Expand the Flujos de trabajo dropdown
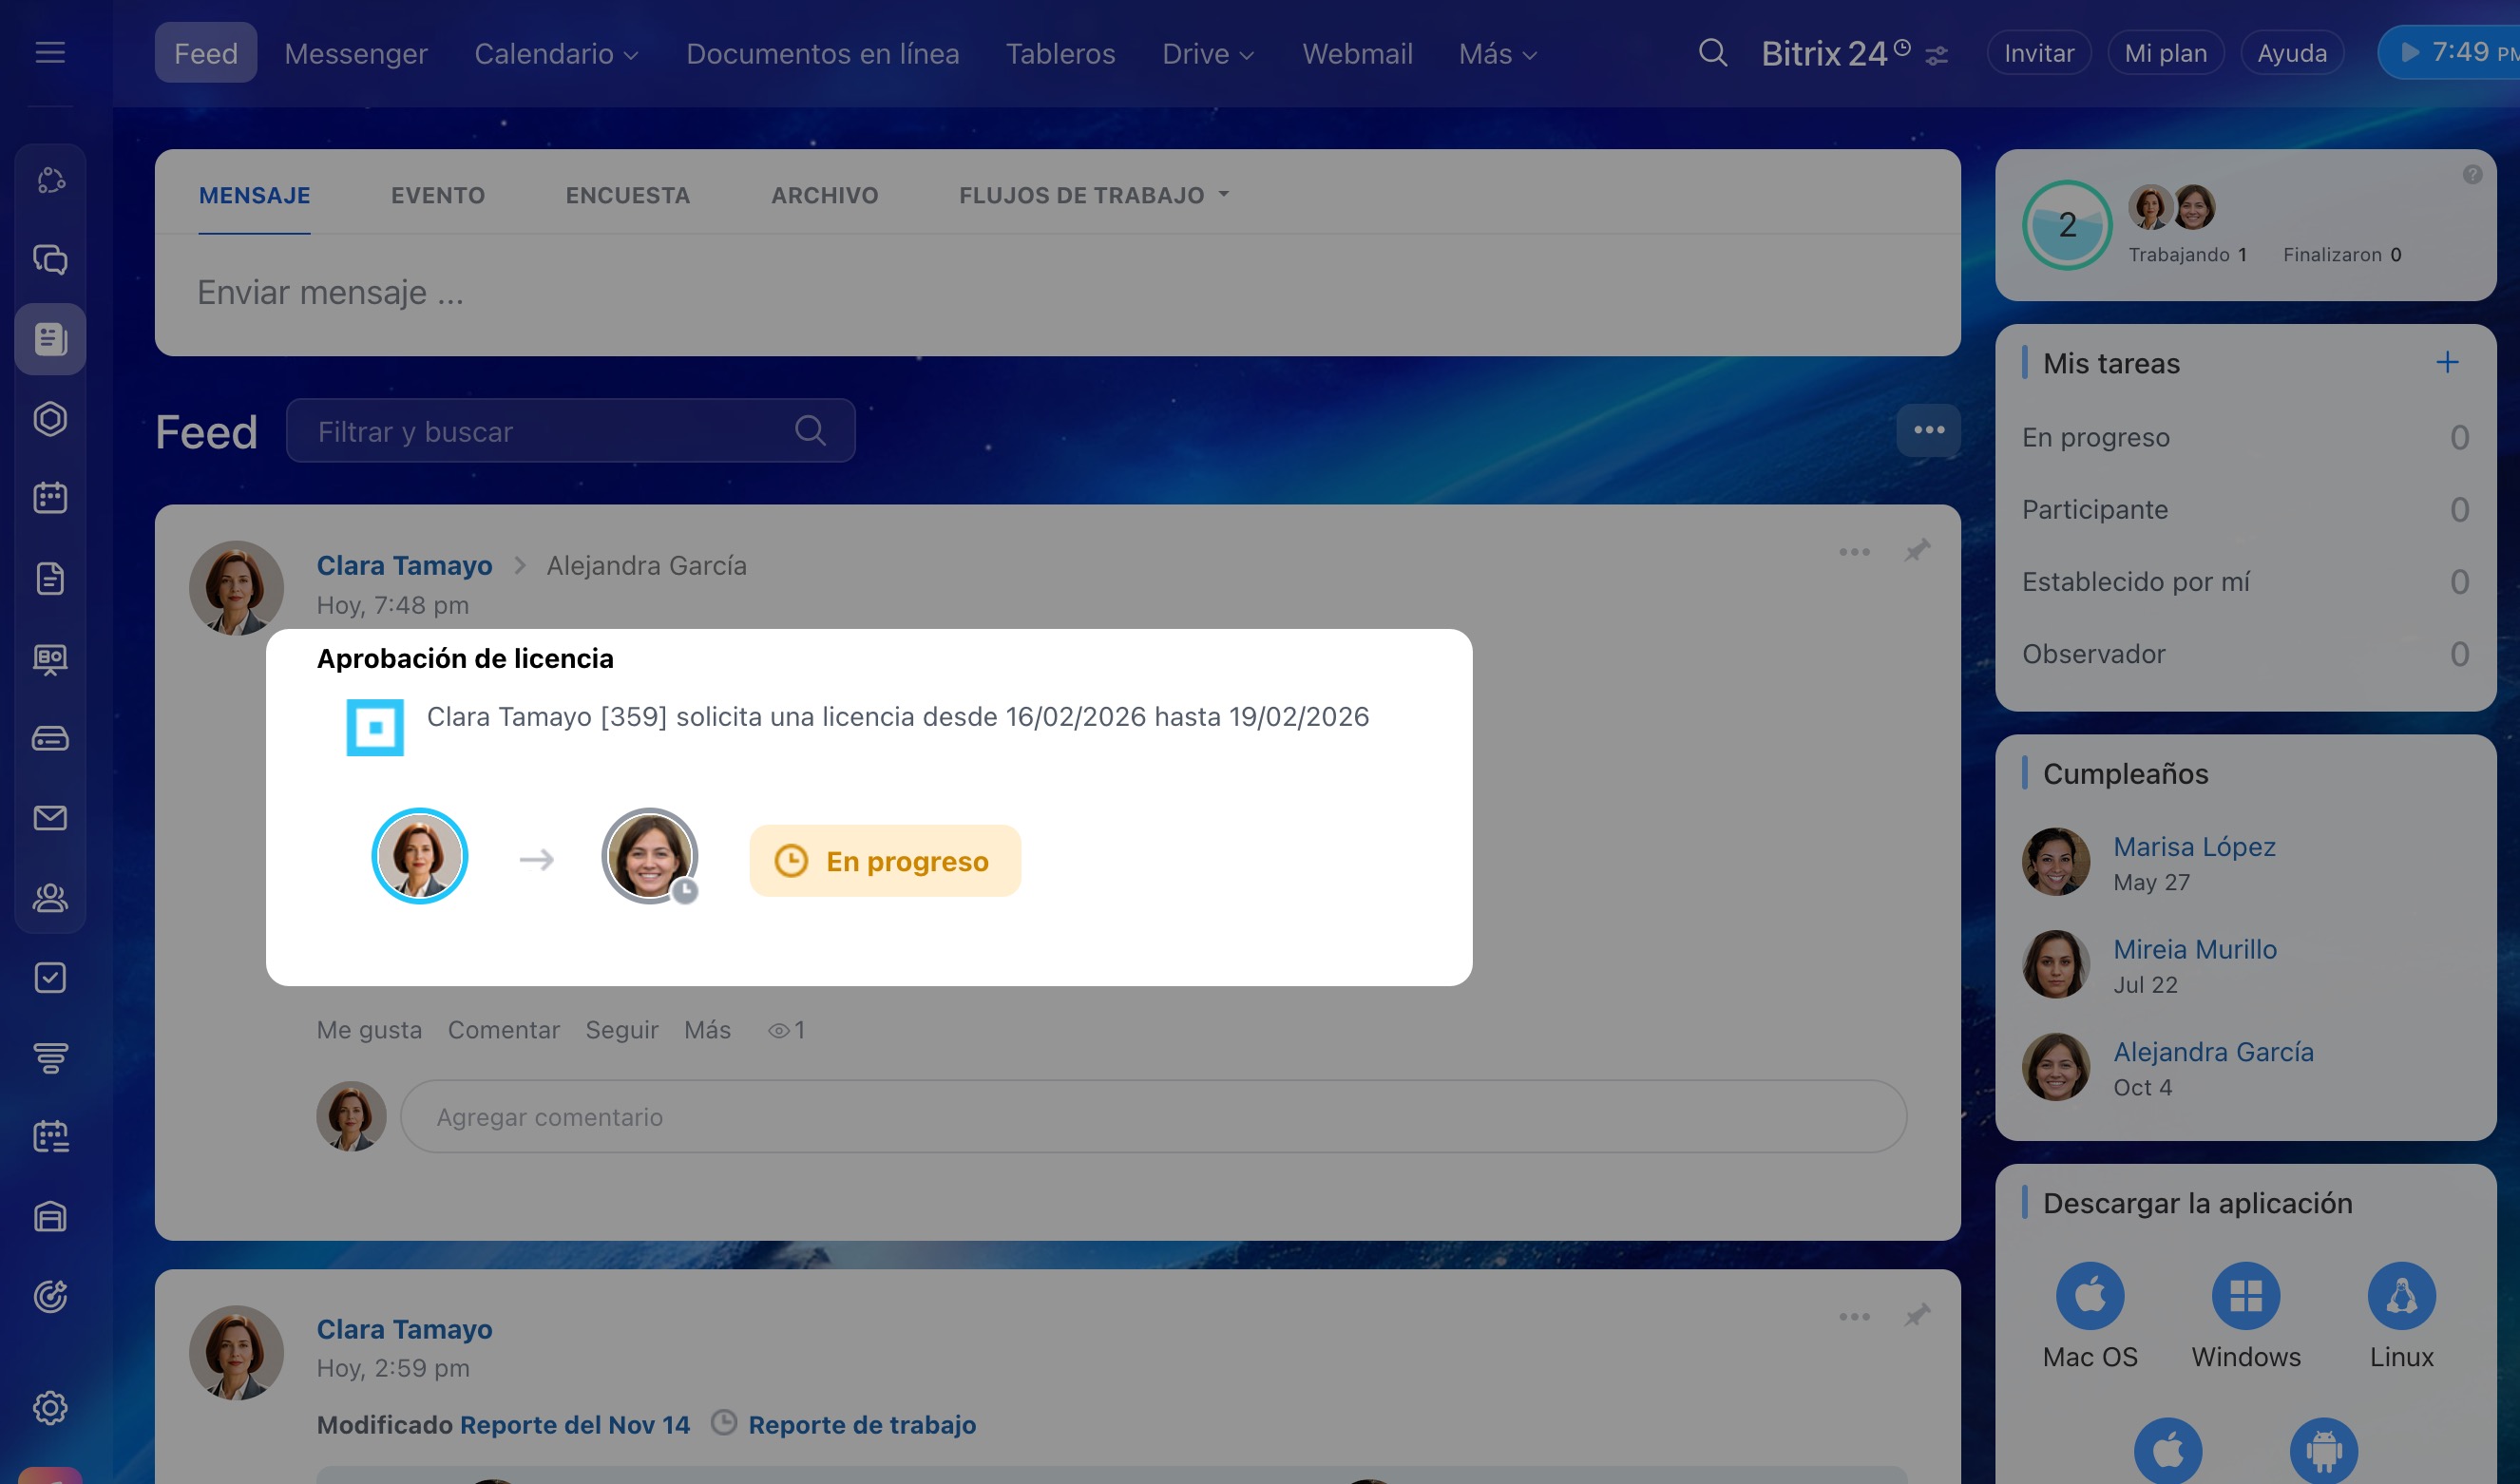Viewport: 2520px width, 1484px height. [x=1093, y=195]
